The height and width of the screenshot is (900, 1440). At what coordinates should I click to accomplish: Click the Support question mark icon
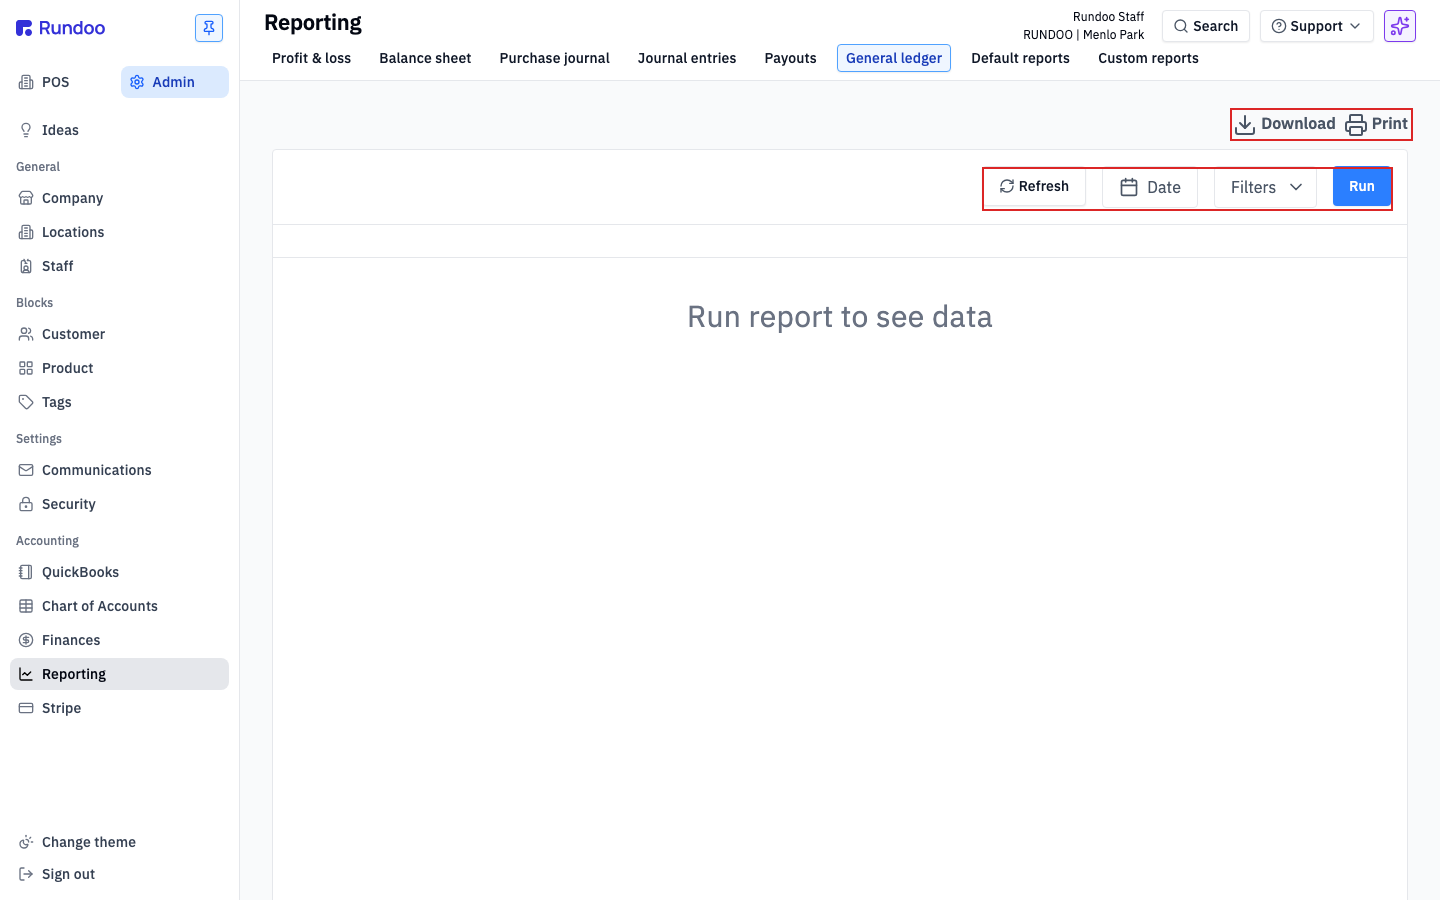click(x=1278, y=26)
